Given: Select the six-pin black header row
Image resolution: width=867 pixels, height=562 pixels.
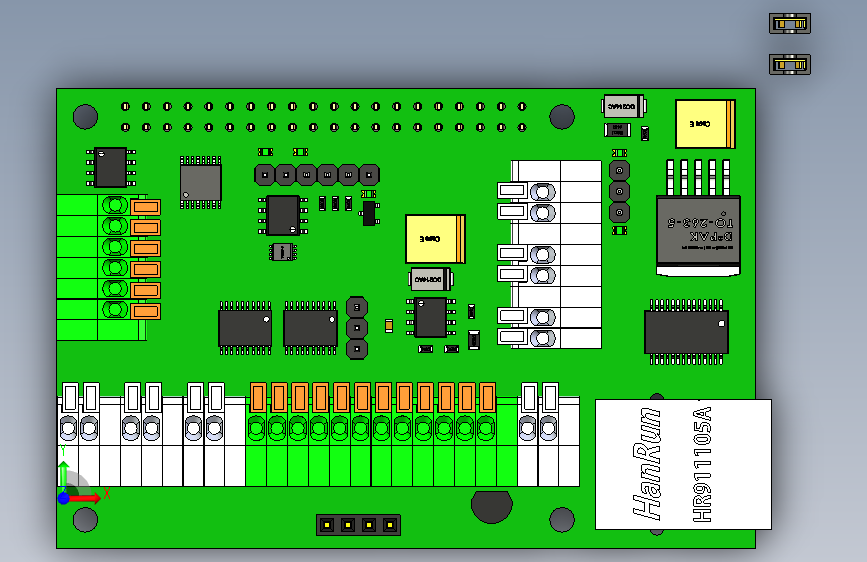Looking at the screenshot, I should click(x=317, y=175).
